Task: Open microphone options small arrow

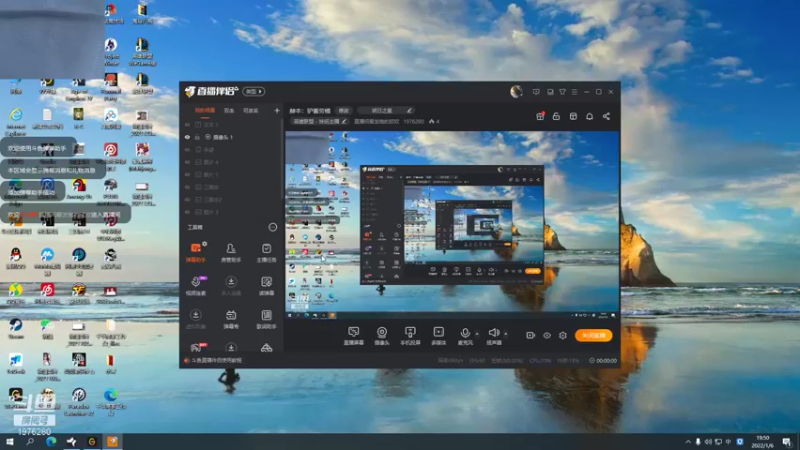Action: pyautogui.click(x=477, y=334)
